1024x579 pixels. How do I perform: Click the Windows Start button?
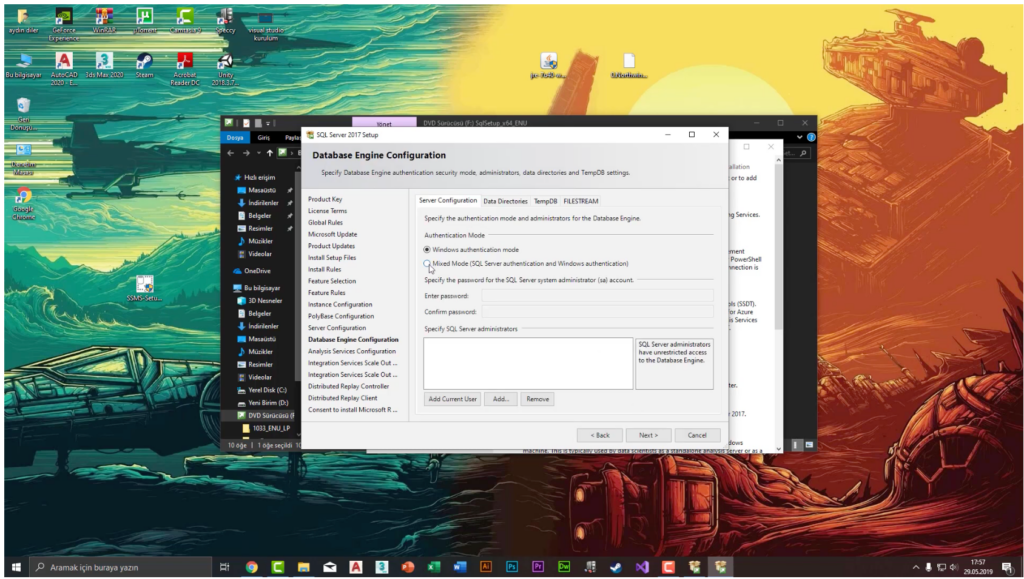coord(15,567)
